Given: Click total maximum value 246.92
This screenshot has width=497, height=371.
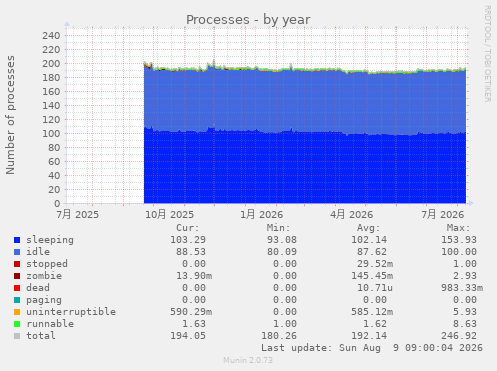Looking at the screenshot, I should 459,336.
